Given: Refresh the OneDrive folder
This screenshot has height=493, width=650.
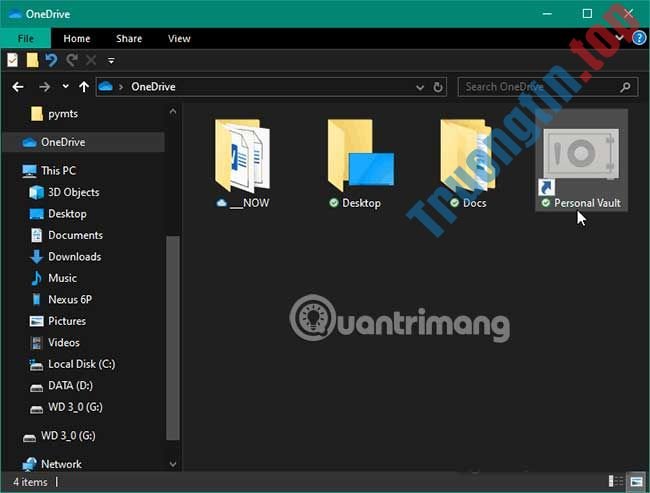Looking at the screenshot, I should [438, 87].
